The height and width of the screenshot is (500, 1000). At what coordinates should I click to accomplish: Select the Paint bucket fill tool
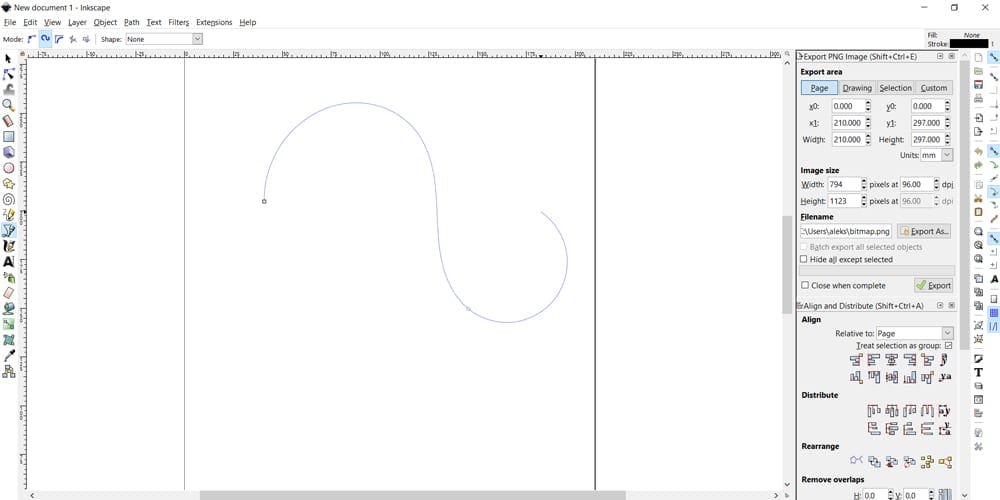(x=8, y=309)
